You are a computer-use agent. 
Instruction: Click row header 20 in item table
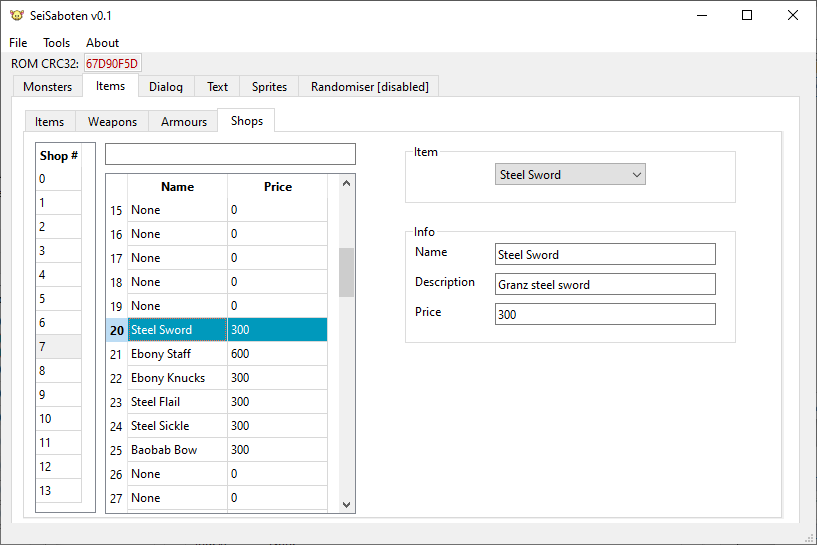tap(117, 330)
